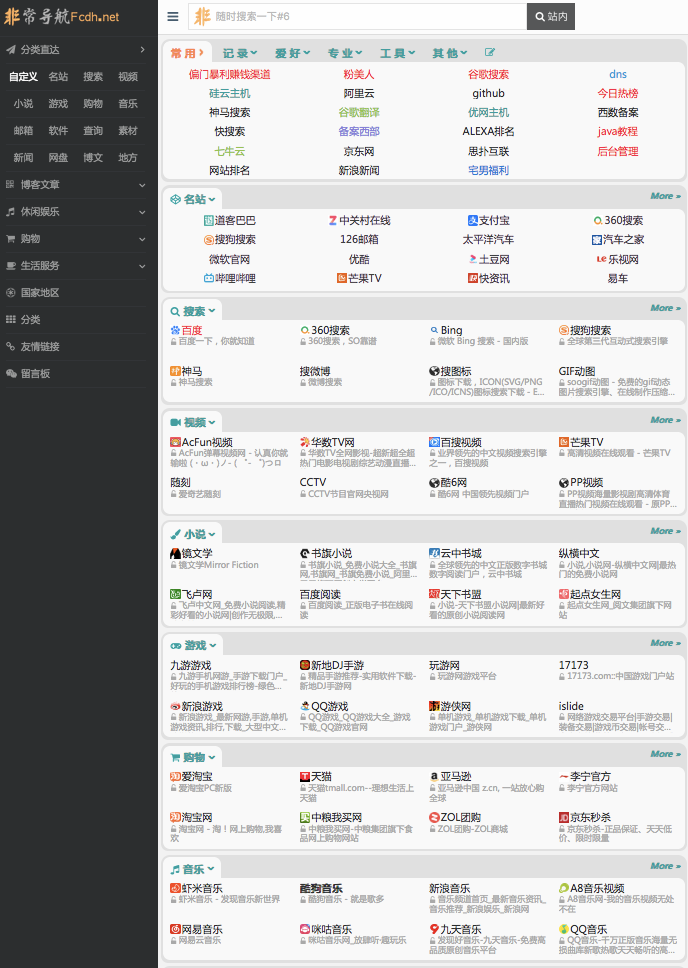Image resolution: width=688 pixels, height=968 pixels.
Task: Select the 常用 tab
Action: click(x=187, y=53)
